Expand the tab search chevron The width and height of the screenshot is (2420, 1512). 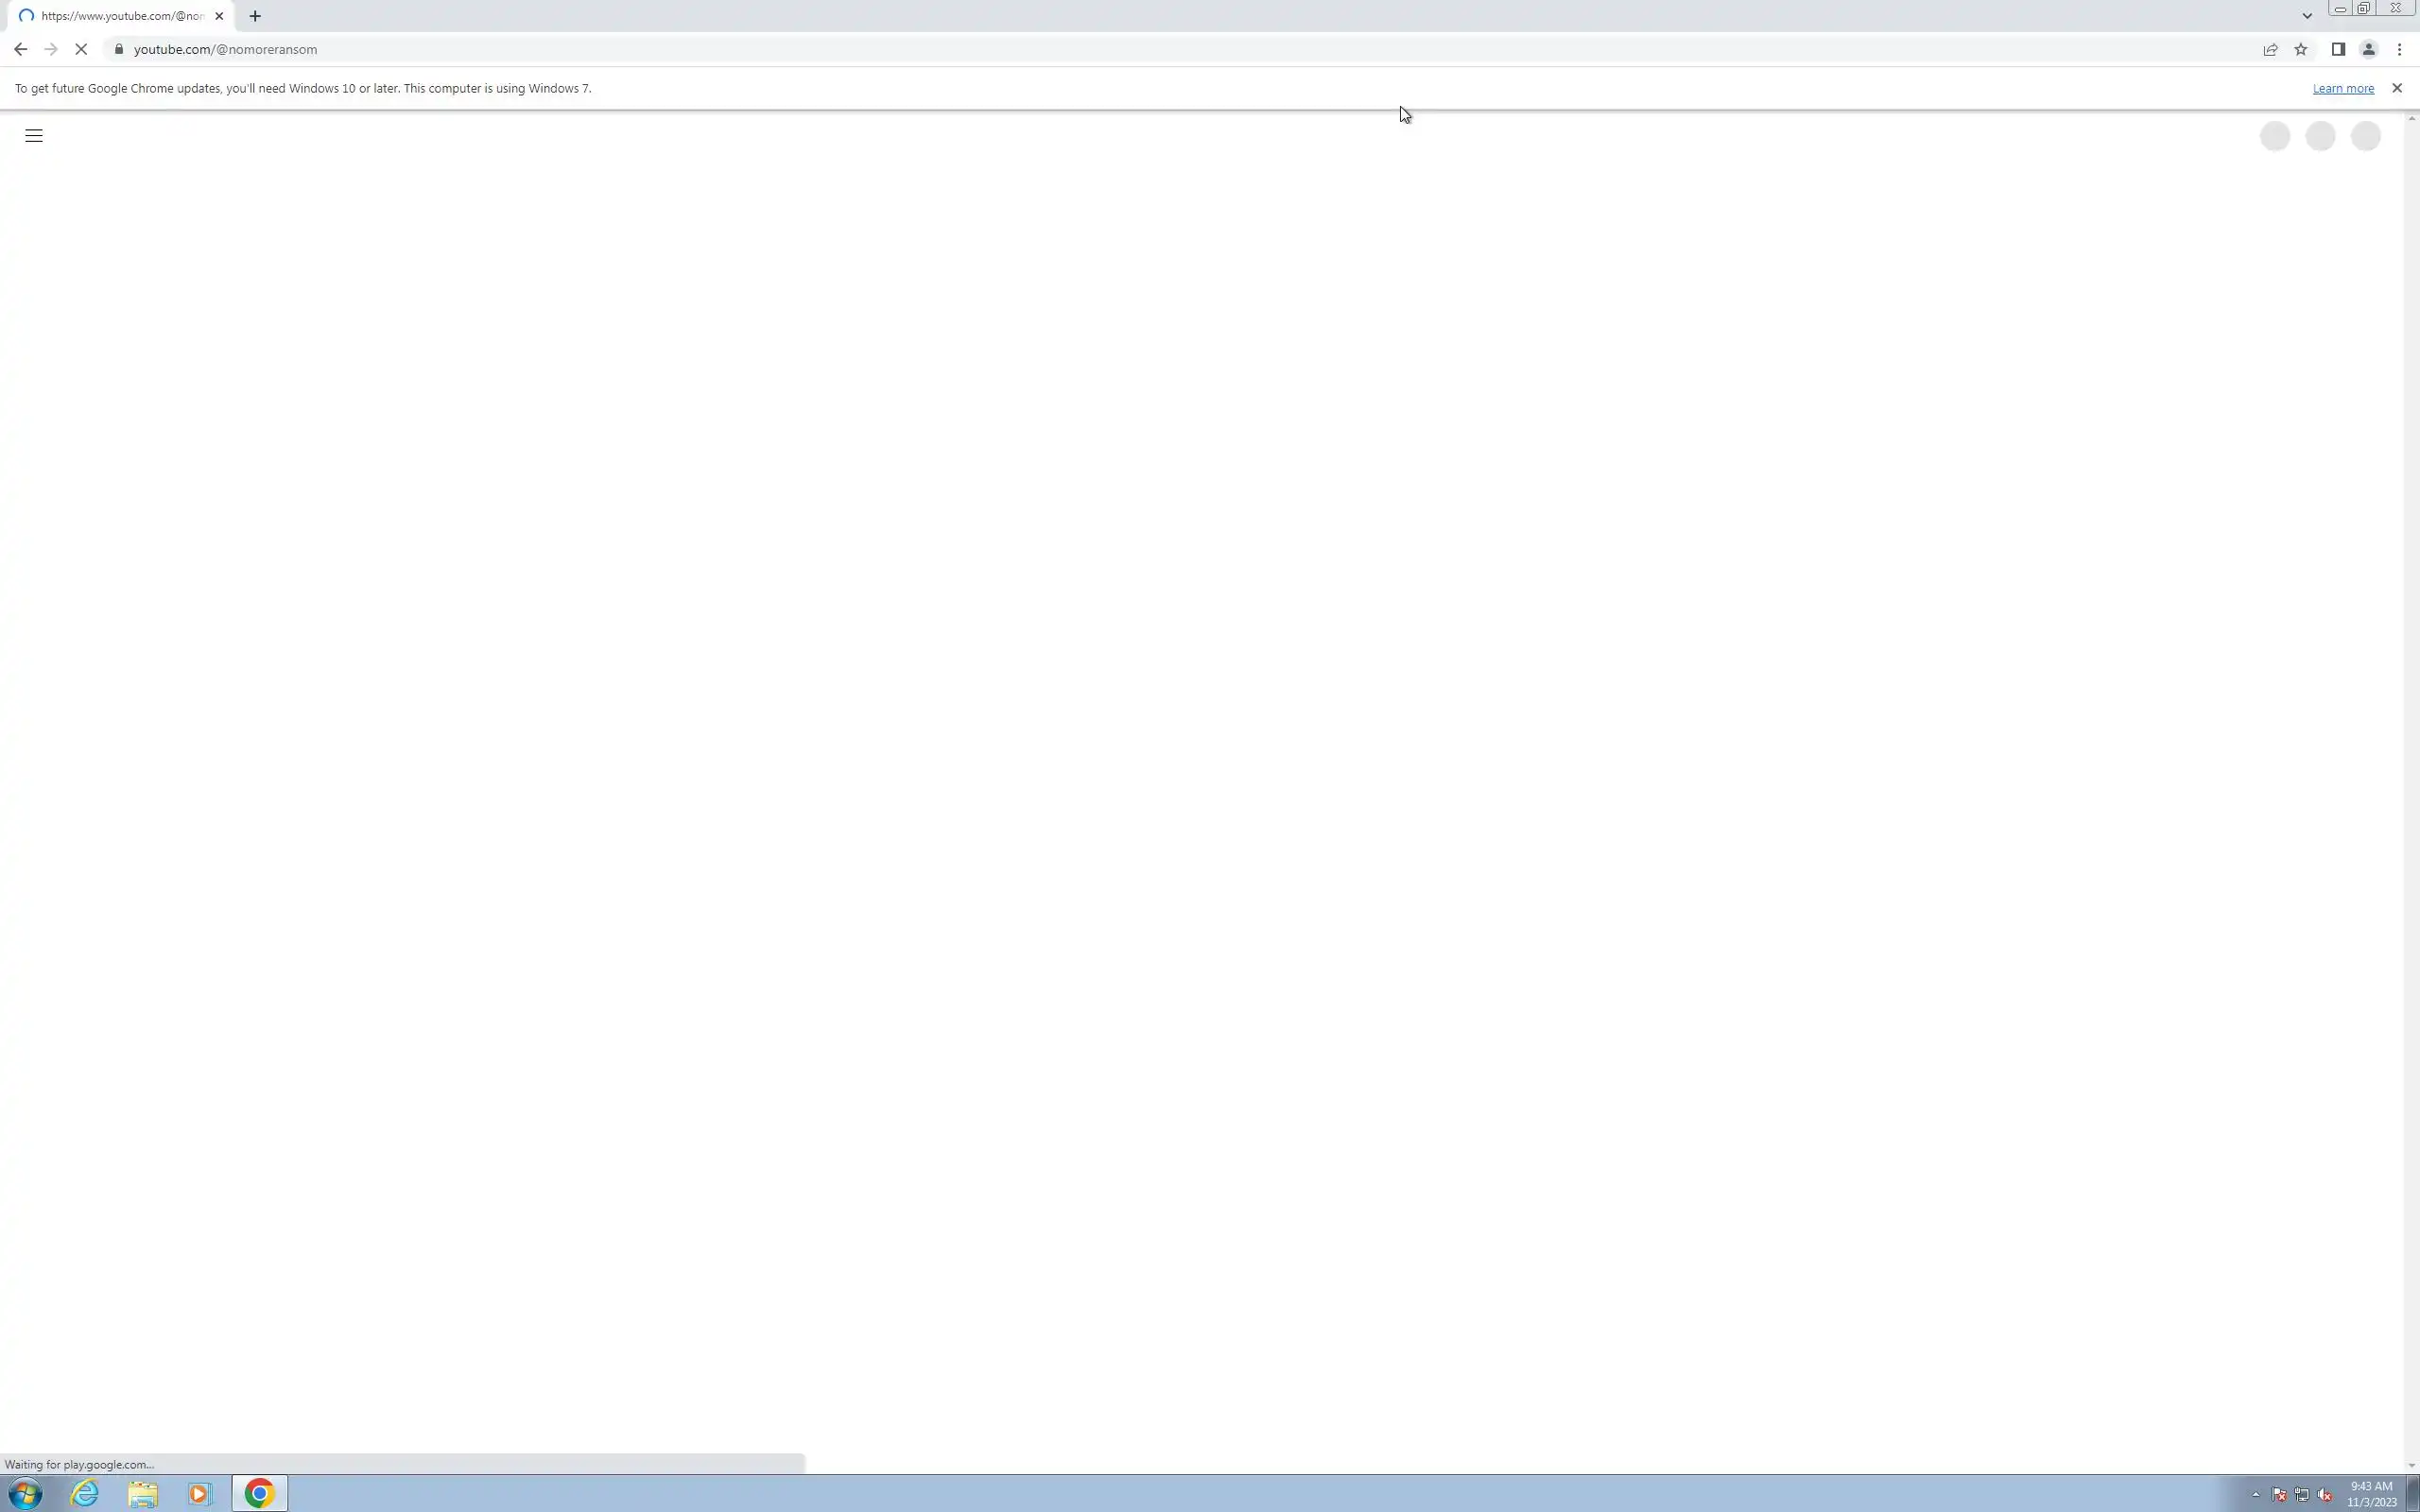[x=2307, y=16]
